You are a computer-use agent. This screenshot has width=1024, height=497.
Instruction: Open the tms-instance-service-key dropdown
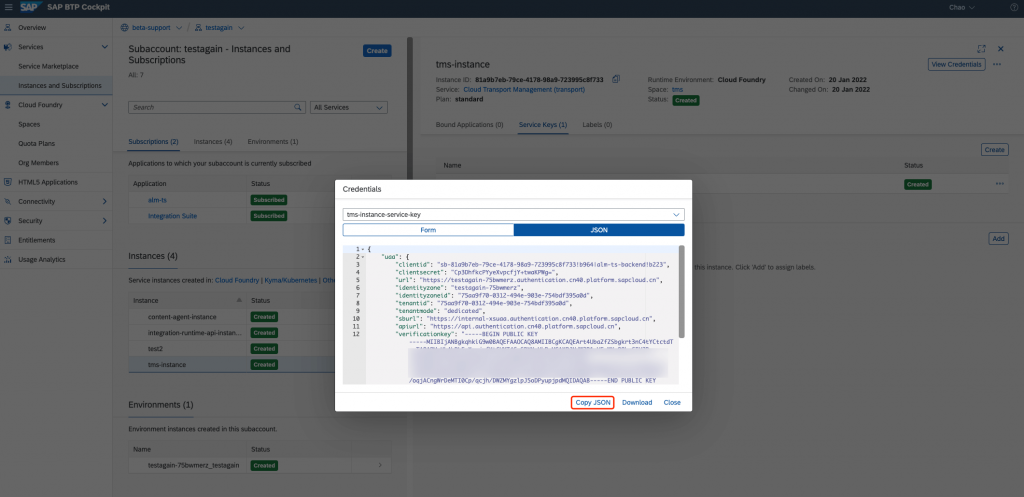(x=513, y=214)
